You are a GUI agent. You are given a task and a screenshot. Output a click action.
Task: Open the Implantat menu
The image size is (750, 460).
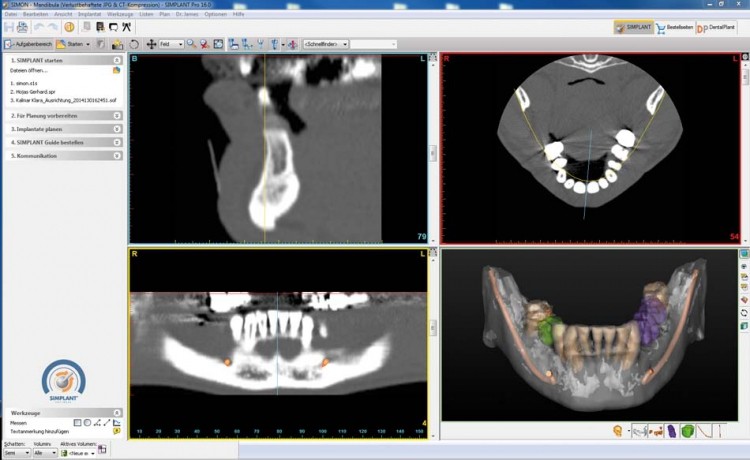click(89, 14)
